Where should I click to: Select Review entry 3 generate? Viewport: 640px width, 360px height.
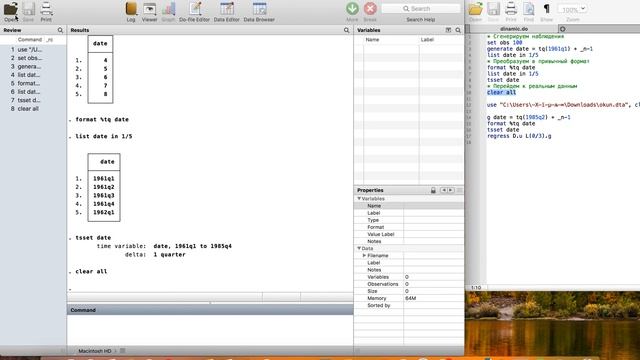[33, 67]
